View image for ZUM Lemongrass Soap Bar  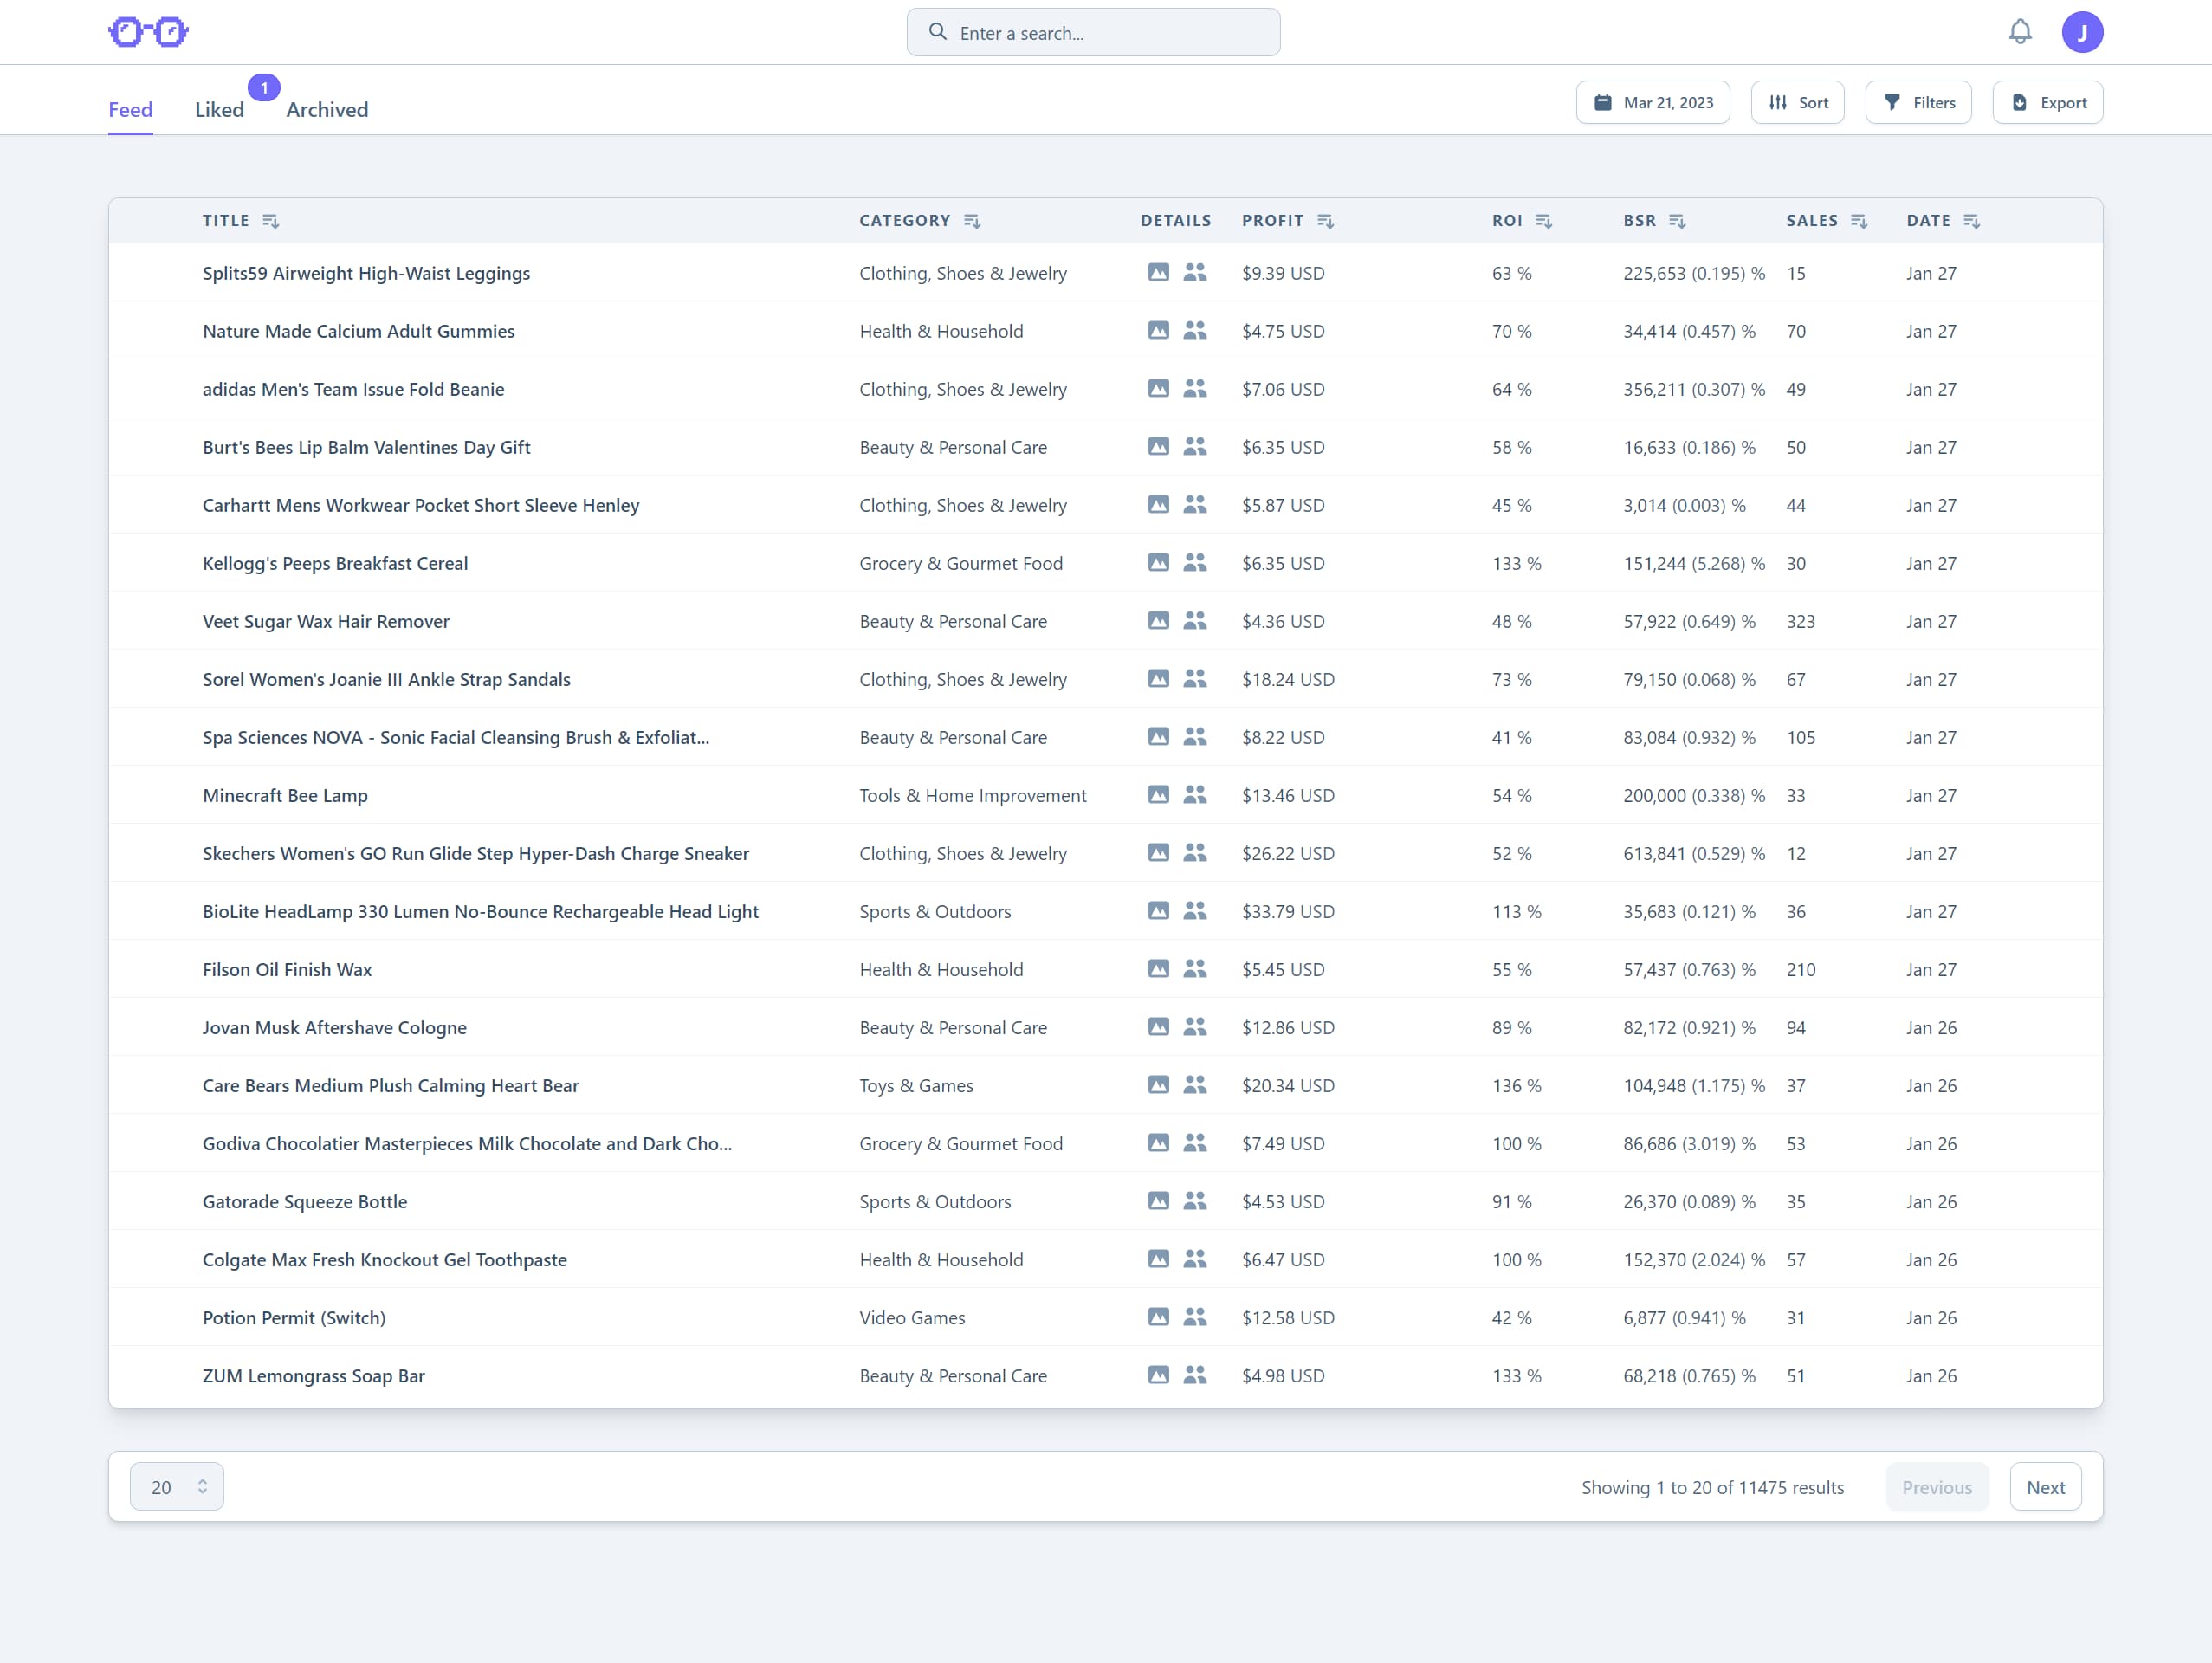click(x=1158, y=1374)
